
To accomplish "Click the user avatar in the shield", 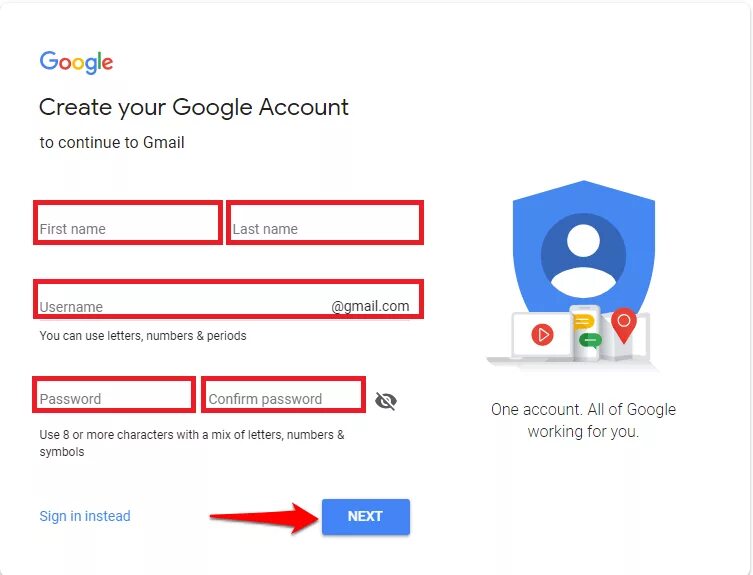I will click(x=583, y=256).
